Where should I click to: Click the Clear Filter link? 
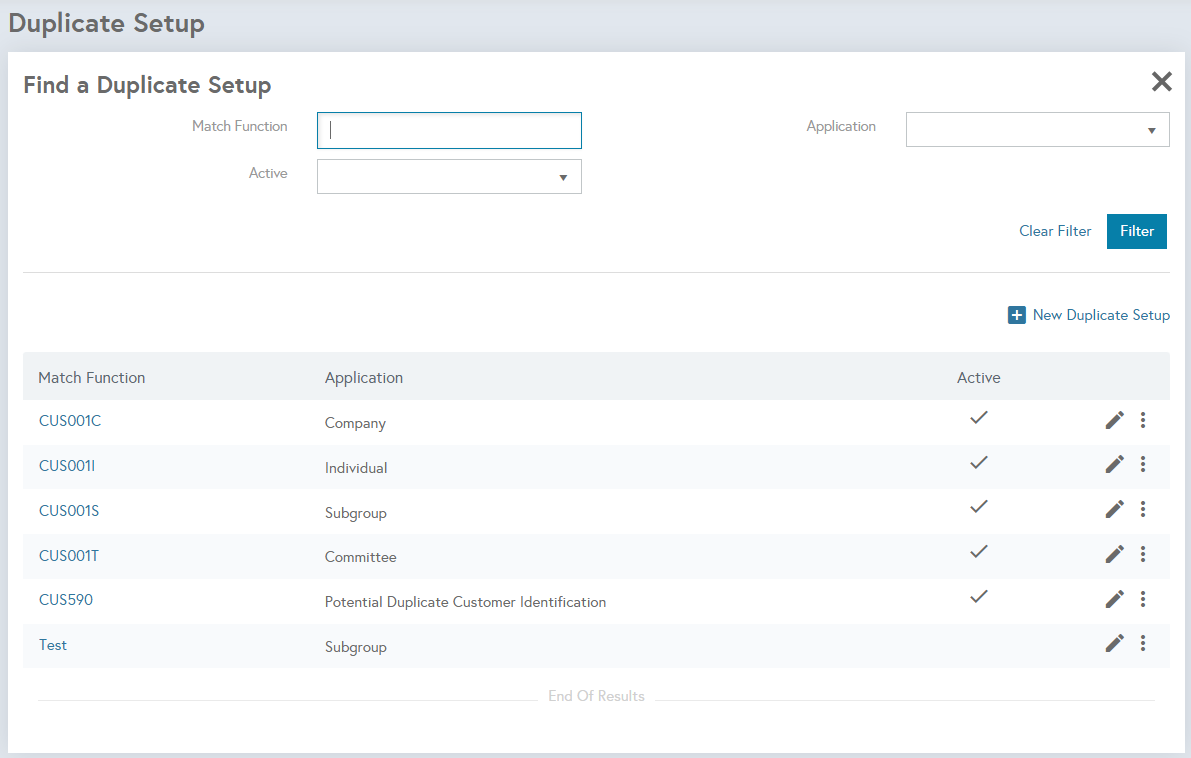click(1055, 231)
